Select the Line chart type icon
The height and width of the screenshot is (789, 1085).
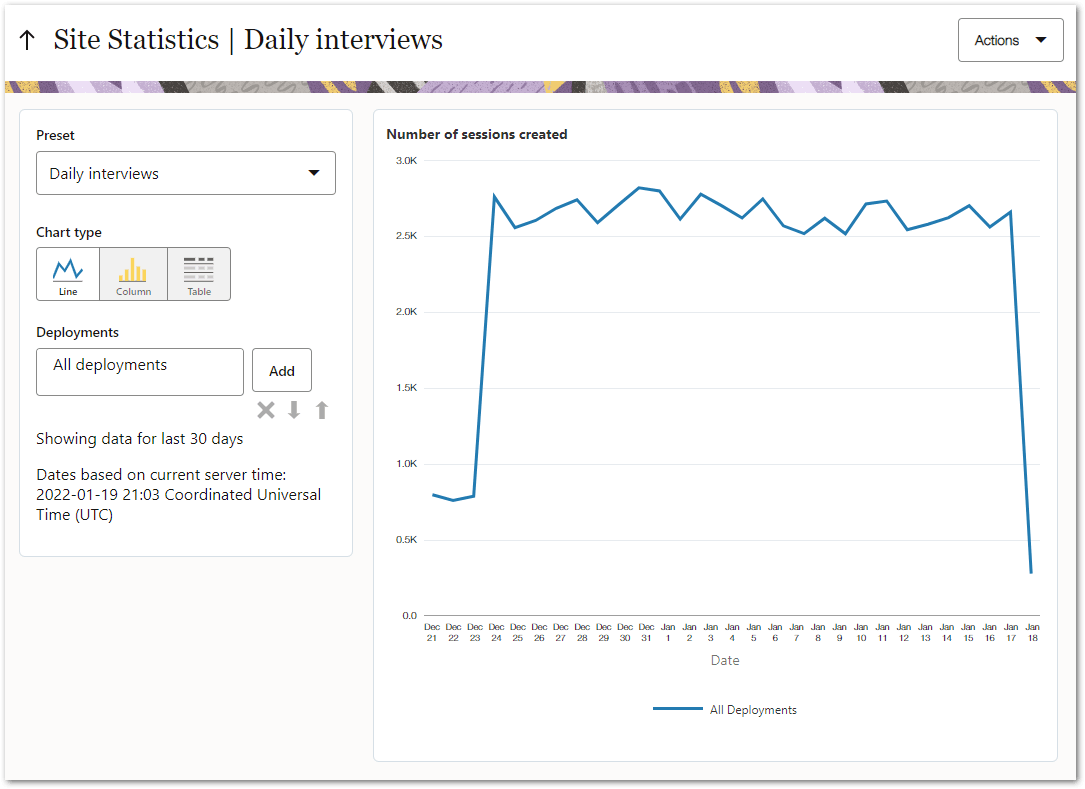[68, 273]
